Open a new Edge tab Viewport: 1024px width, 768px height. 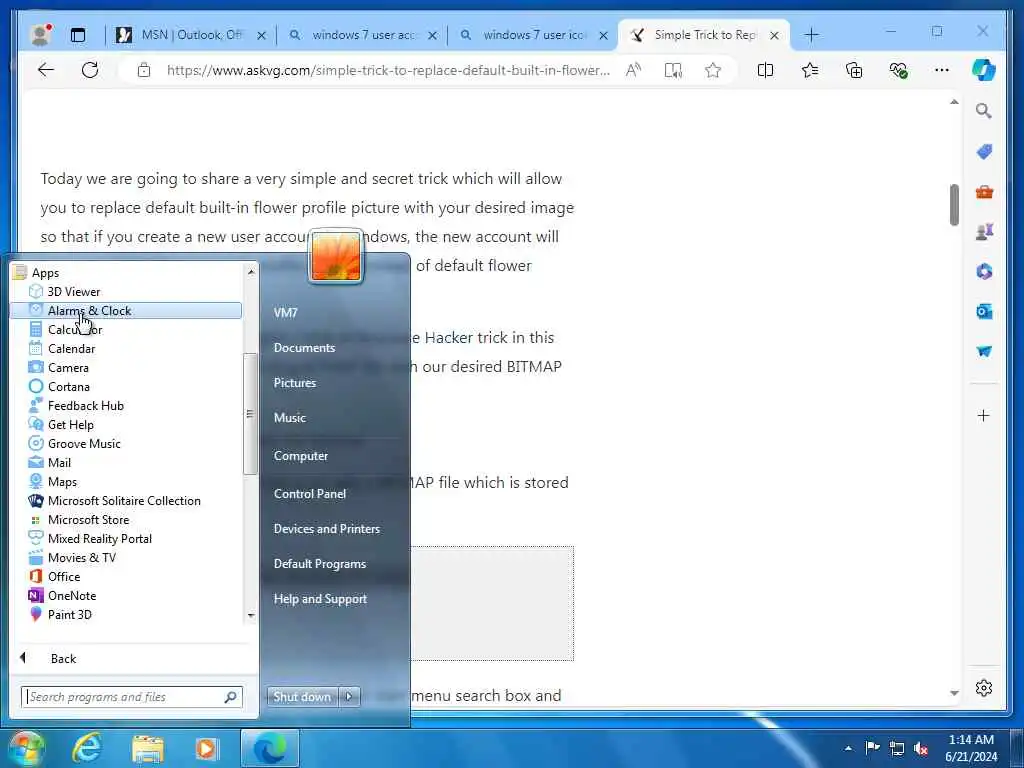point(811,35)
